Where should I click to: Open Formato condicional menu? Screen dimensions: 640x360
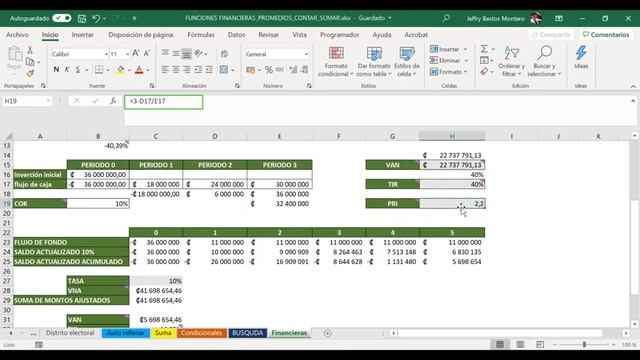coord(336,62)
